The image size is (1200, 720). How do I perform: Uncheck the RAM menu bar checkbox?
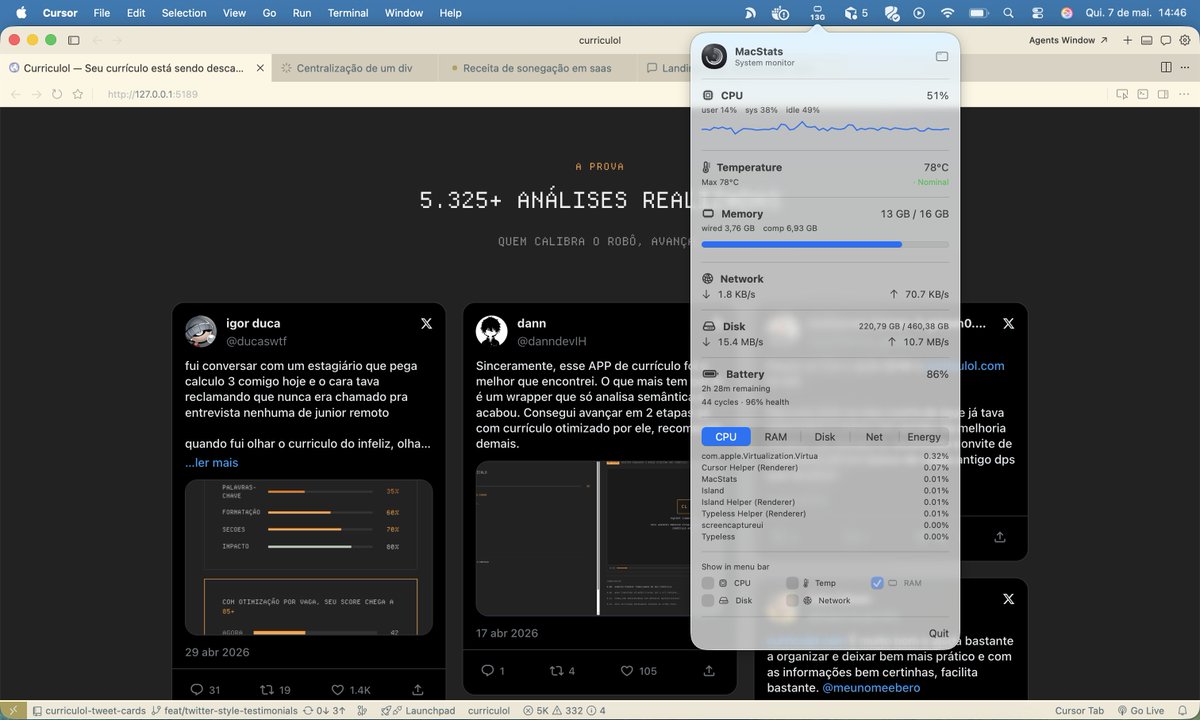(877, 583)
